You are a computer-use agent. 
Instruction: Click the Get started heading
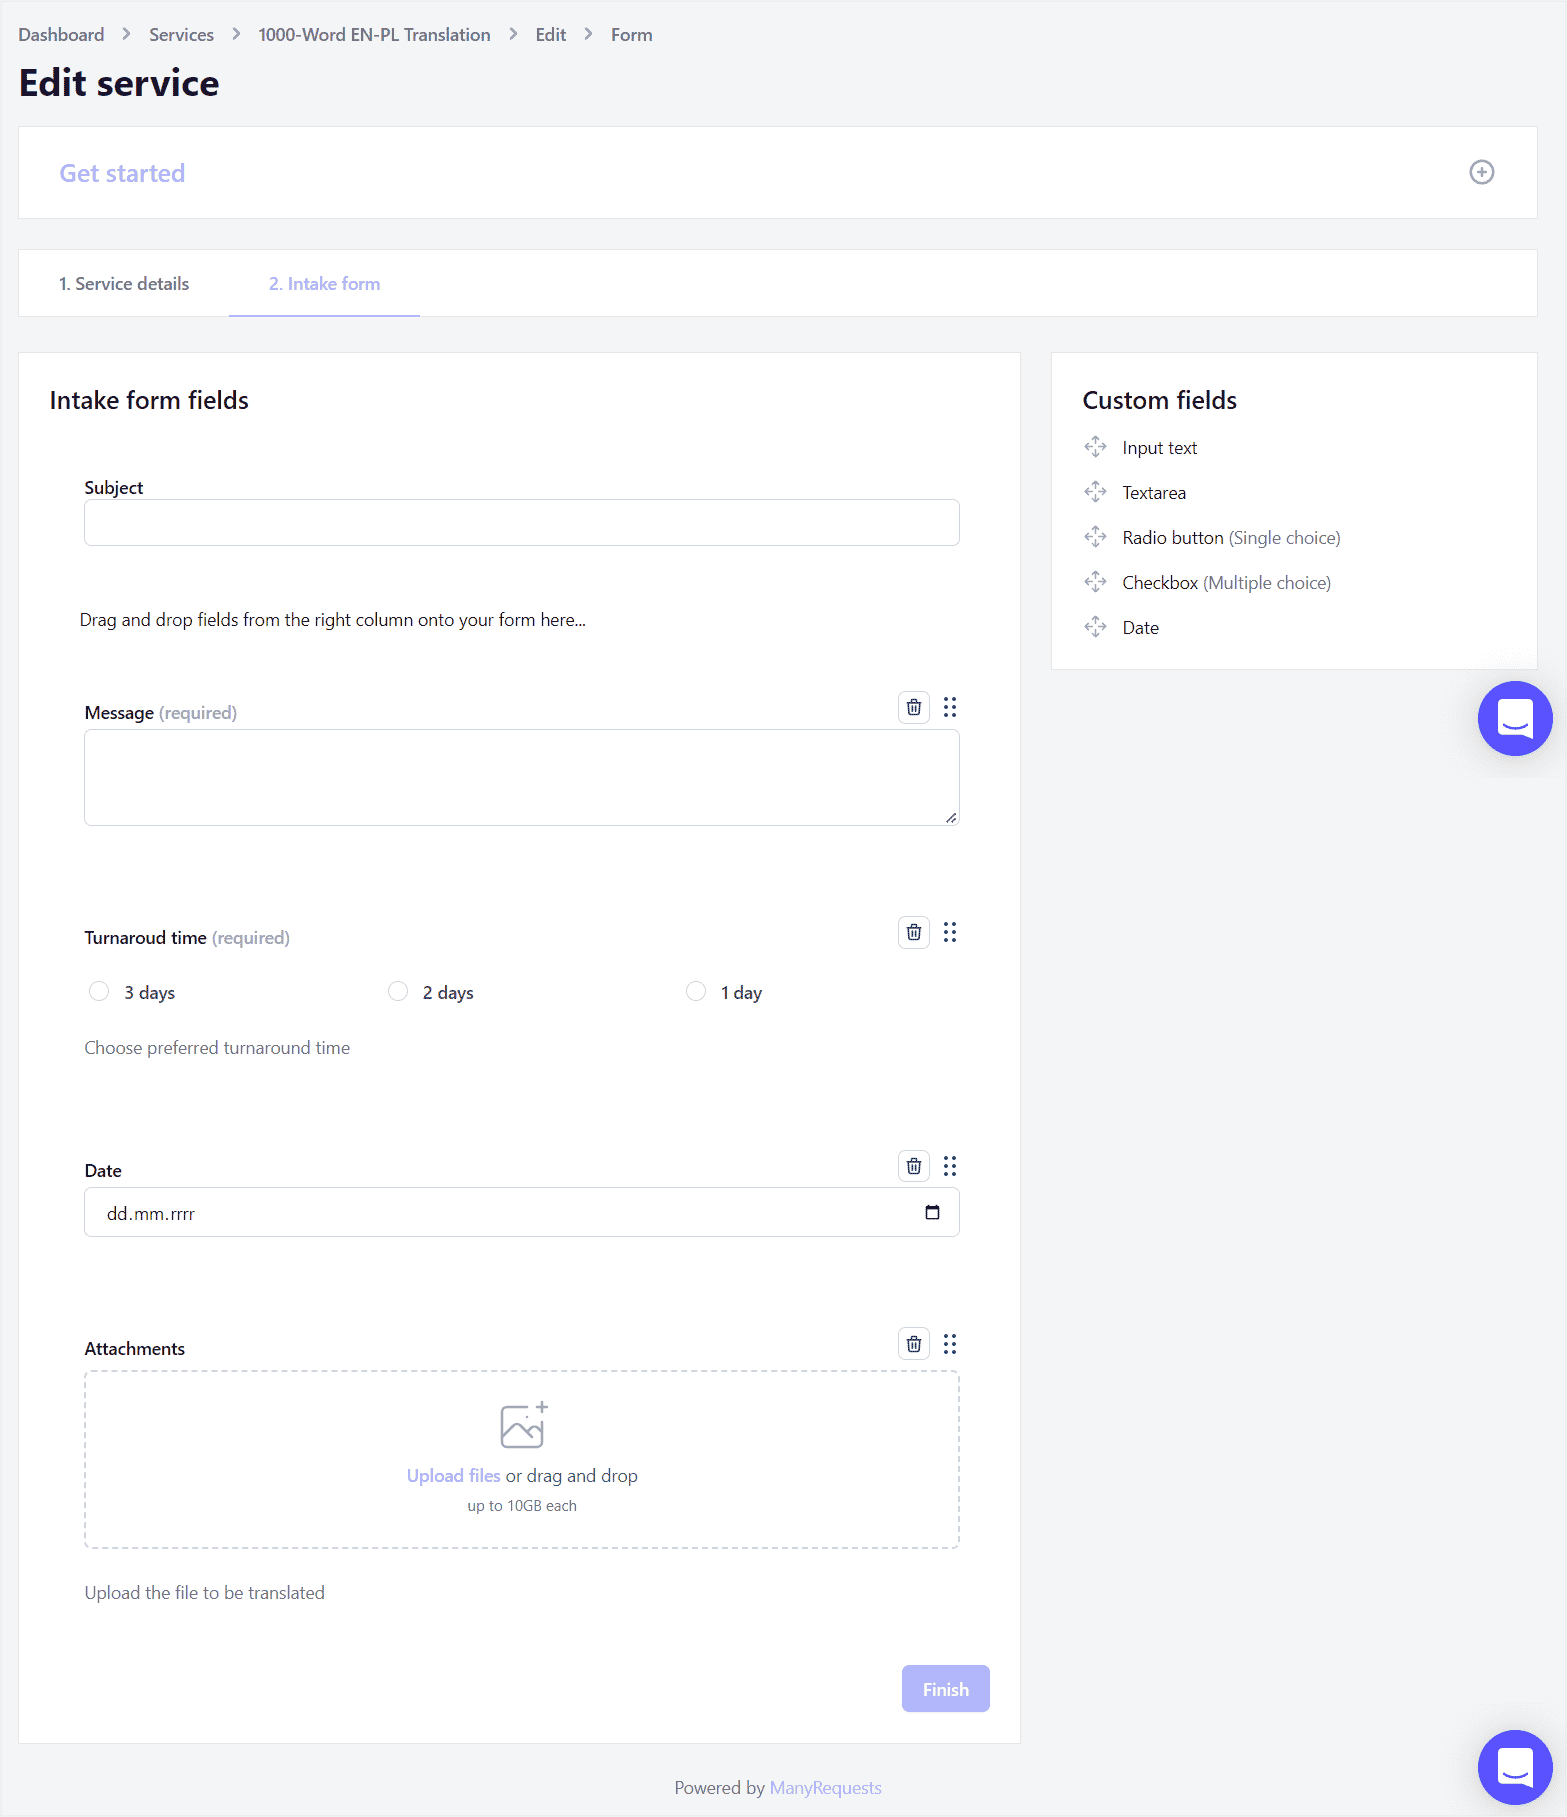[x=122, y=173]
